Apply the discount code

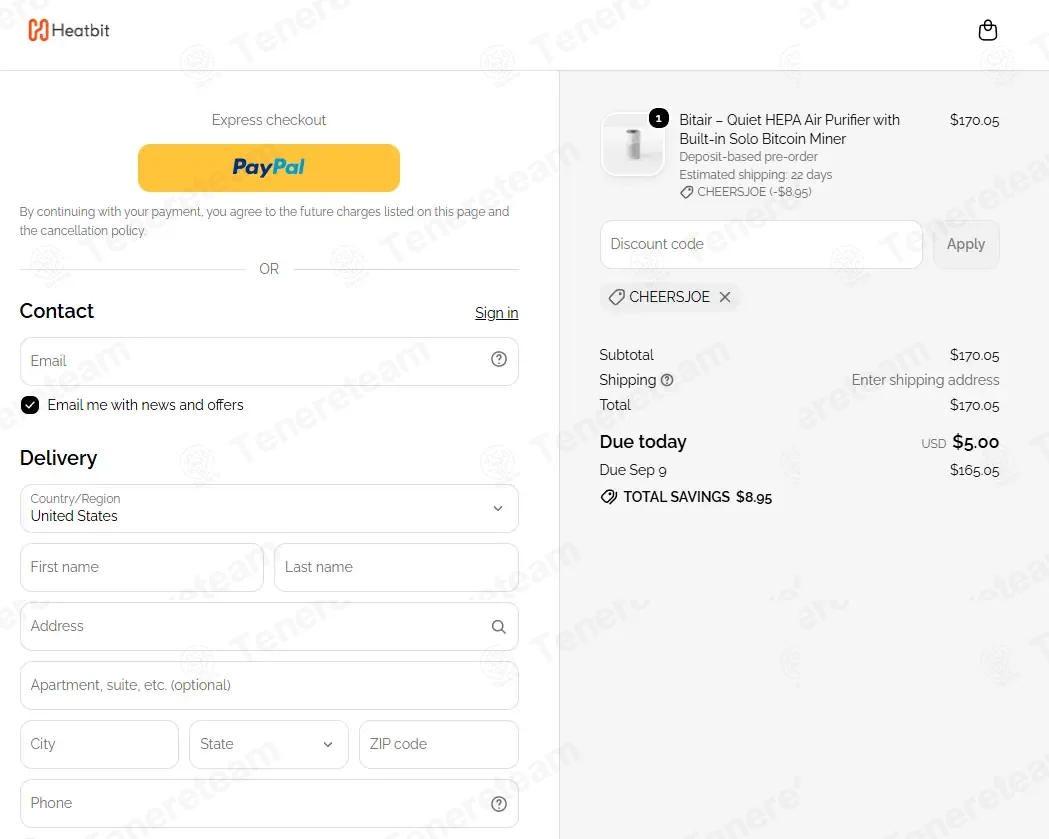(966, 244)
